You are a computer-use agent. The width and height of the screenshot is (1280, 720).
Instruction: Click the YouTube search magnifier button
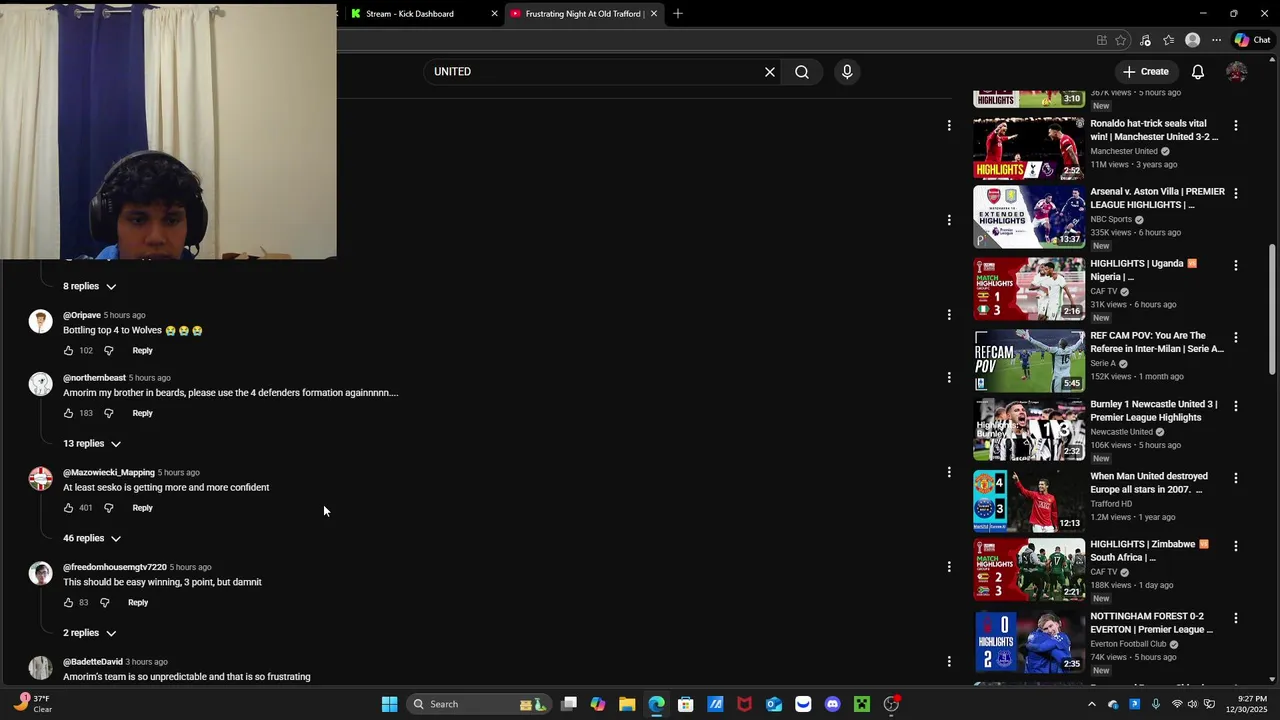802,72
